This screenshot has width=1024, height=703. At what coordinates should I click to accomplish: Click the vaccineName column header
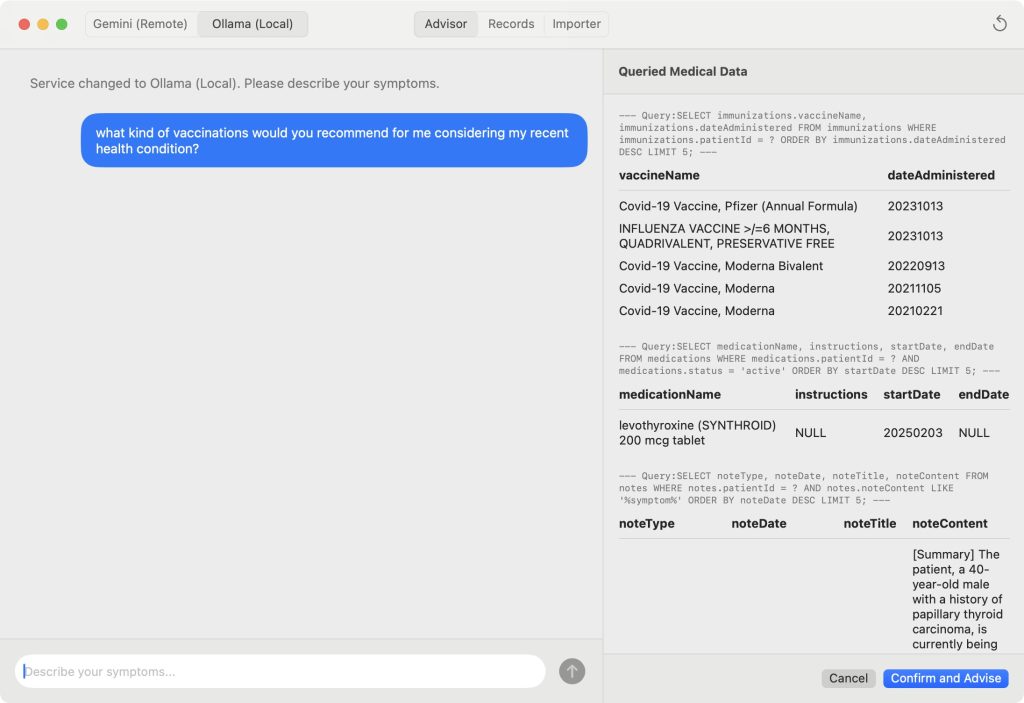[x=659, y=175]
